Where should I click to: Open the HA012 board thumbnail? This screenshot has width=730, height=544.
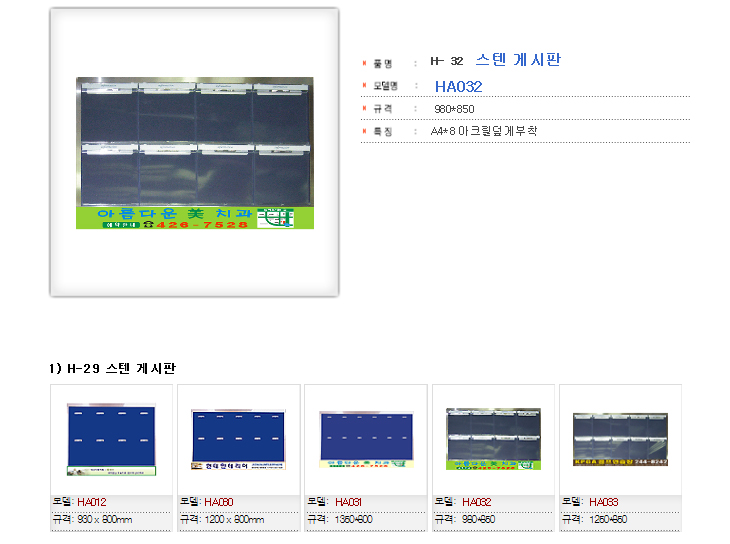click(x=111, y=439)
